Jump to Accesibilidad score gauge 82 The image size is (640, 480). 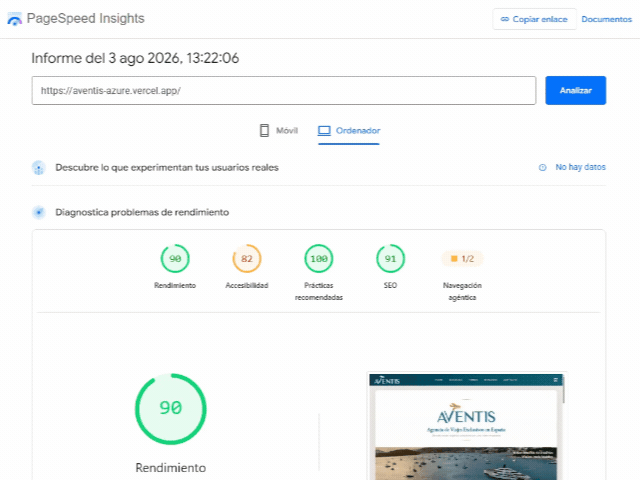[x=247, y=258]
